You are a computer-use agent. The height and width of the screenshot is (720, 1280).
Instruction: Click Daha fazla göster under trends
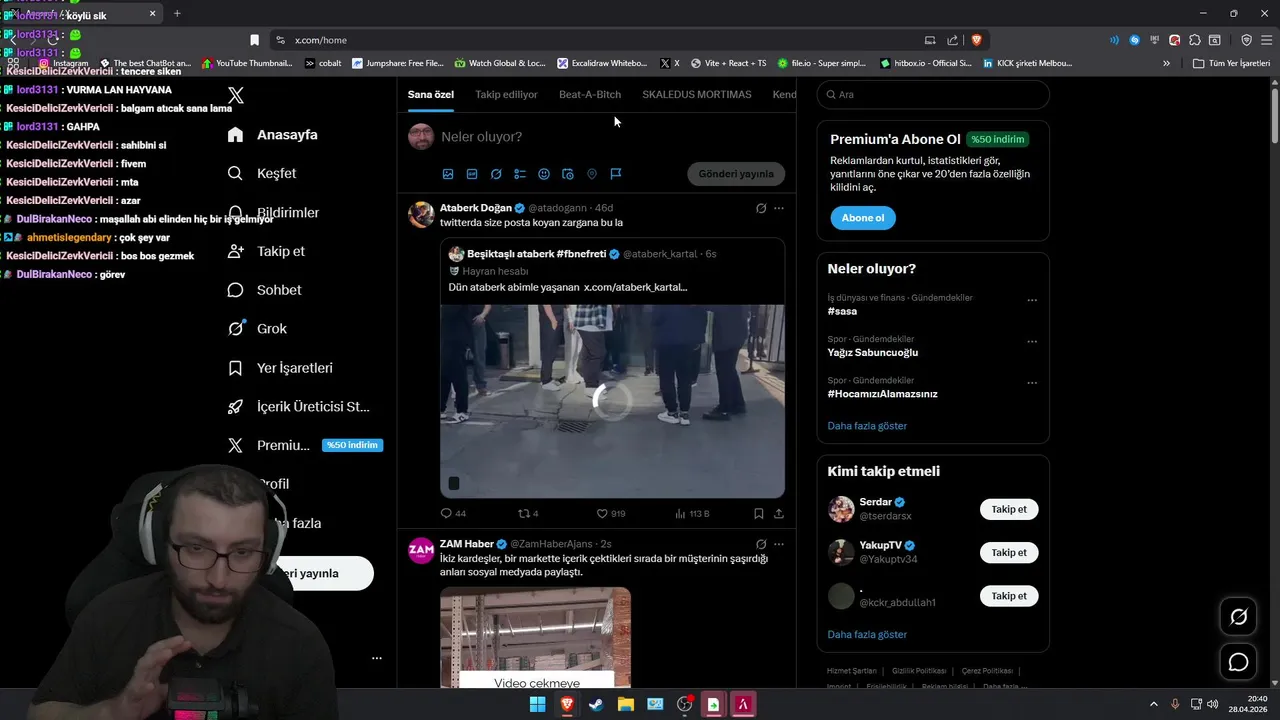coord(867,426)
